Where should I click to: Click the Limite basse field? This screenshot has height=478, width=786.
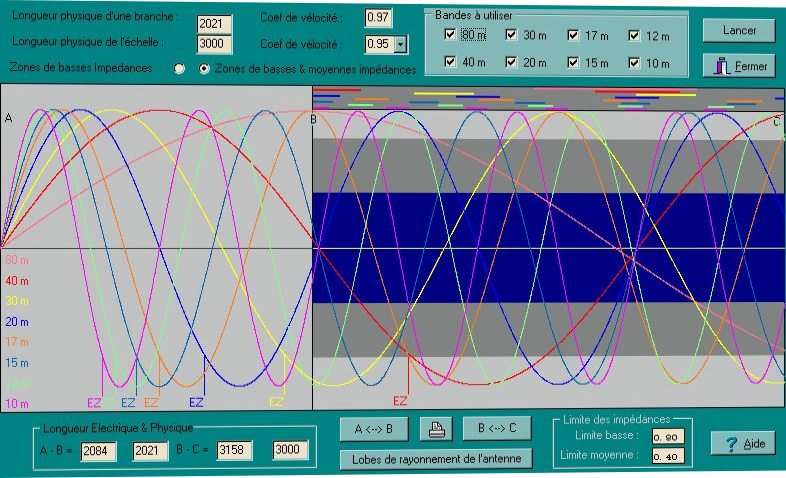point(668,437)
